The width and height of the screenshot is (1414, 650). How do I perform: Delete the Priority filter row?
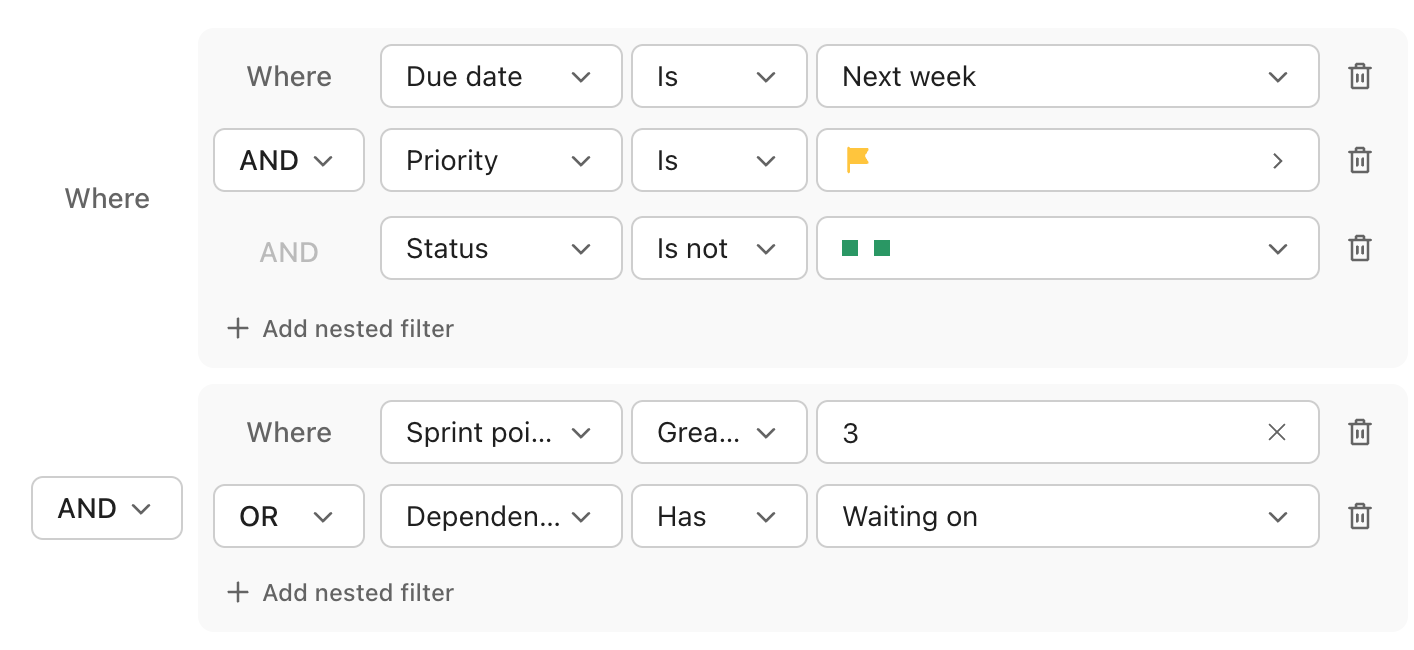pyautogui.click(x=1359, y=161)
